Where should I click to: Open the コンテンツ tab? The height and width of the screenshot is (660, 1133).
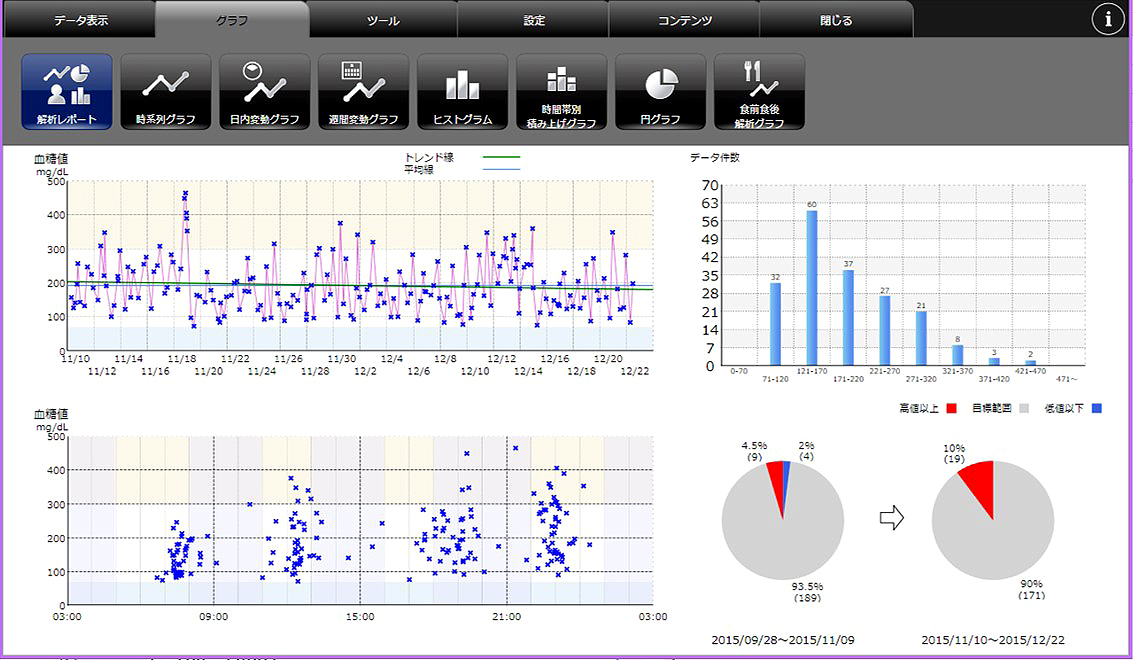pos(685,20)
